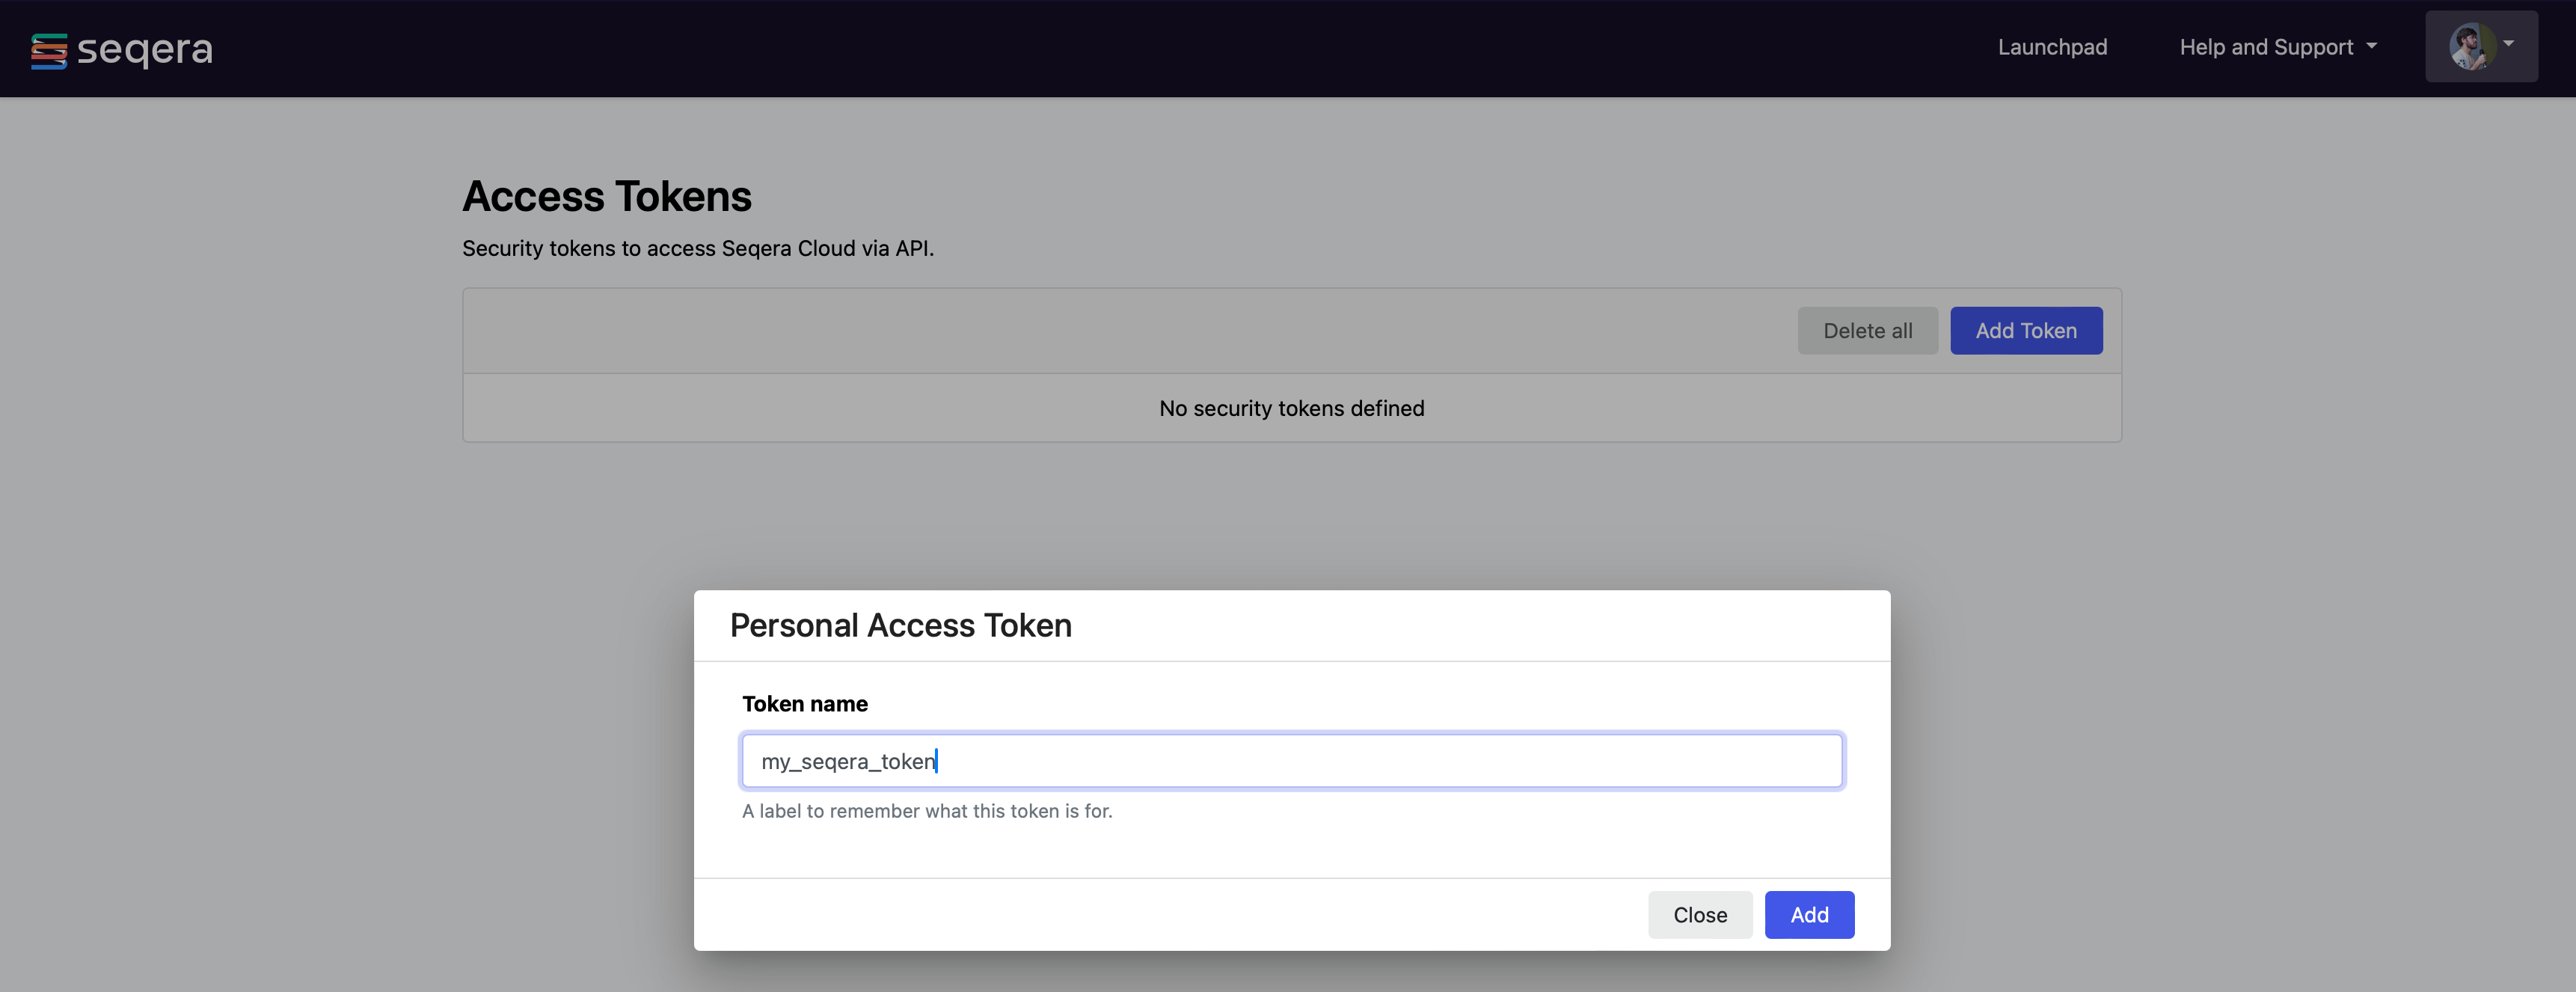The height and width of the screenshot is (992, 2576).
Task: Click the Personal Access Token dialog title
Action: click(x=900, y=626)
